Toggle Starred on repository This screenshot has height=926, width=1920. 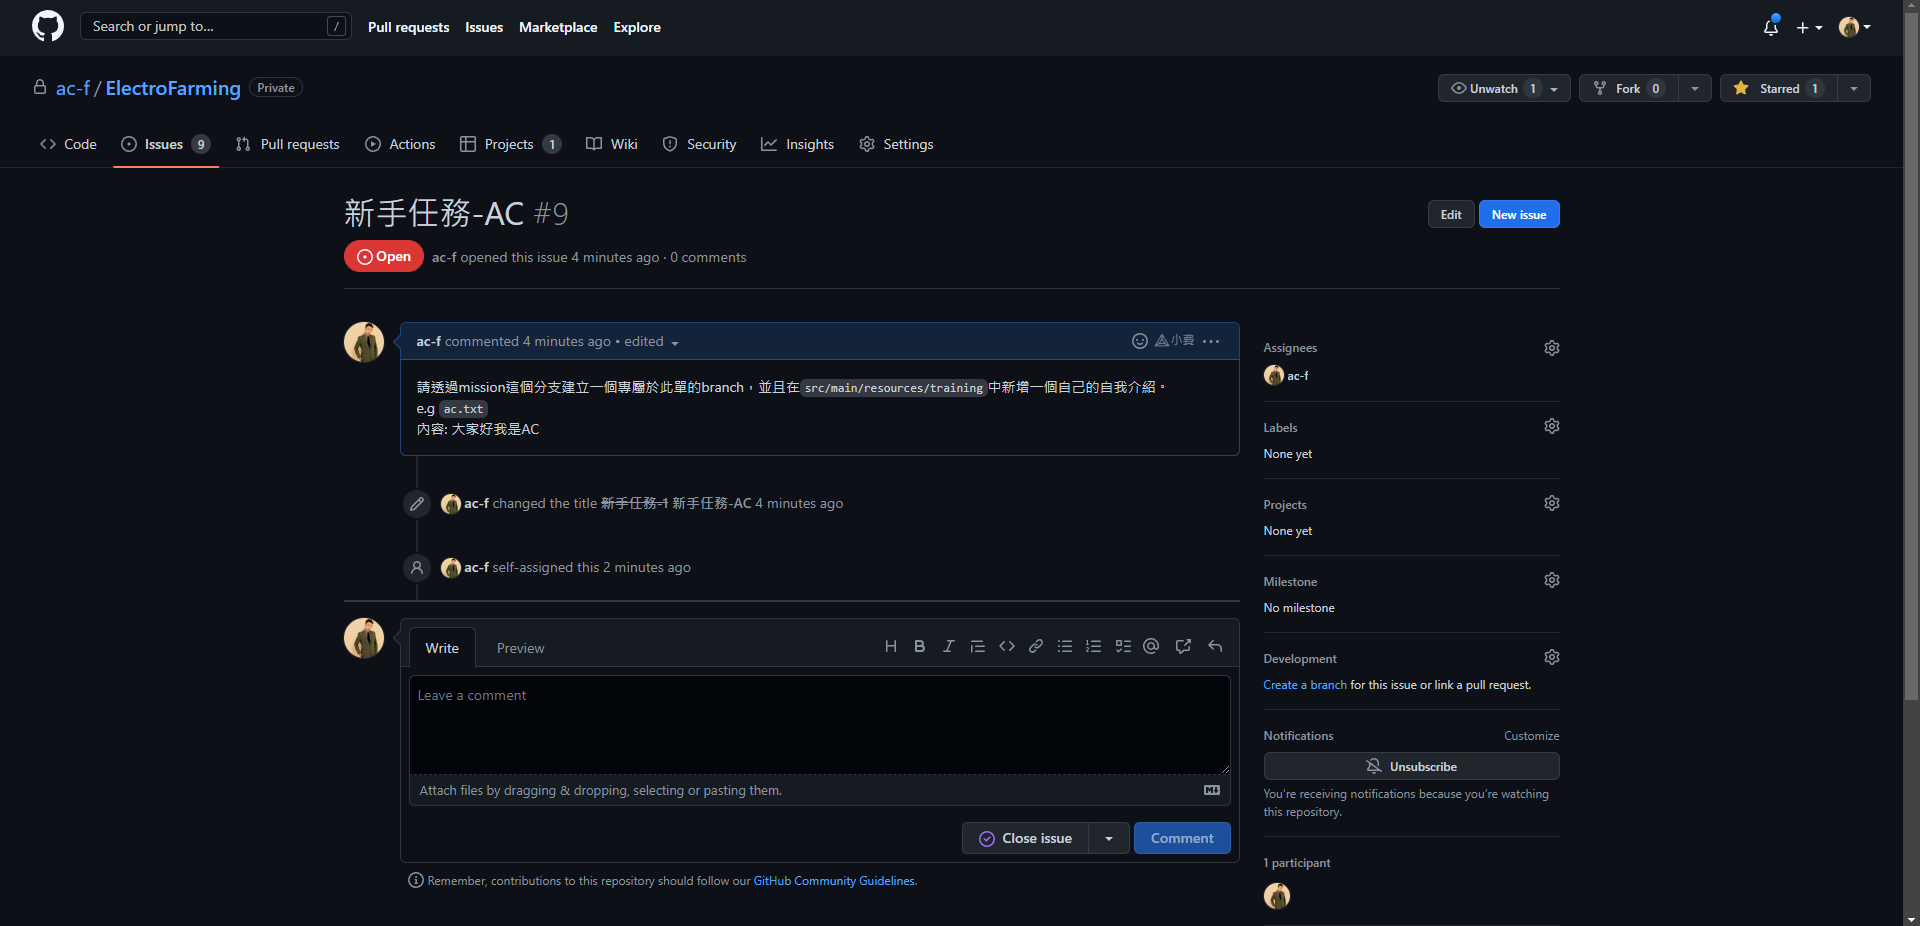click(1779, 88)
